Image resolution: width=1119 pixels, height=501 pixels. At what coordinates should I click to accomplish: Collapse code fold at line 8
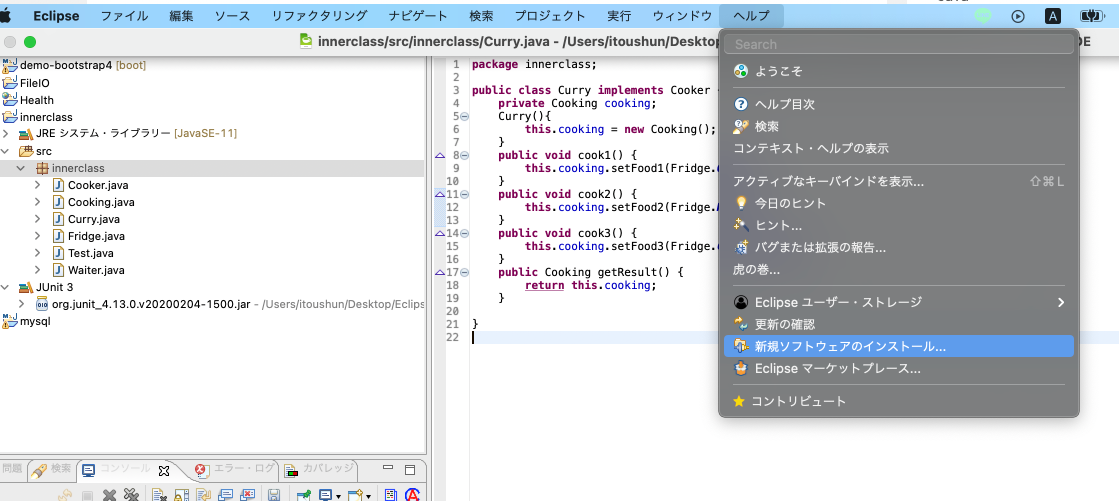coord(464,155)
